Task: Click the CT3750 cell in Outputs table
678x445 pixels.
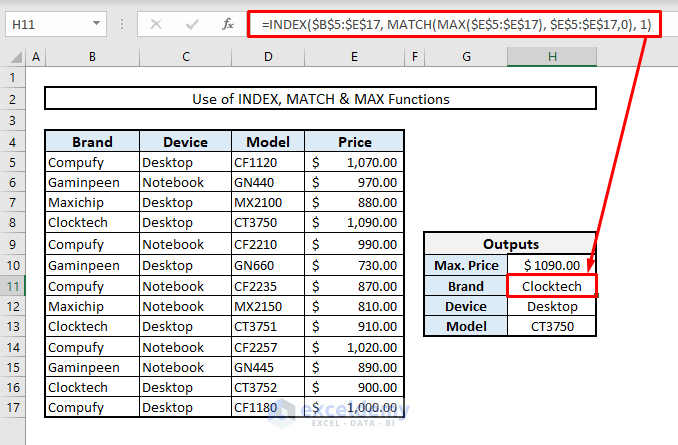Action: click(x=551, y=327)
